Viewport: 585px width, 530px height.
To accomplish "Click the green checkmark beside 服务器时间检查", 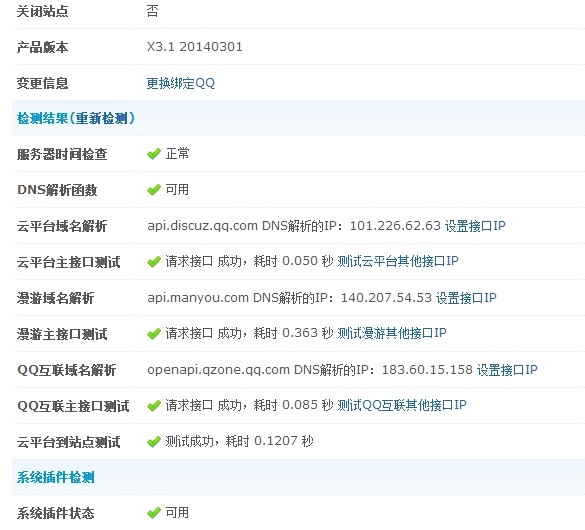I will point(154,154).
